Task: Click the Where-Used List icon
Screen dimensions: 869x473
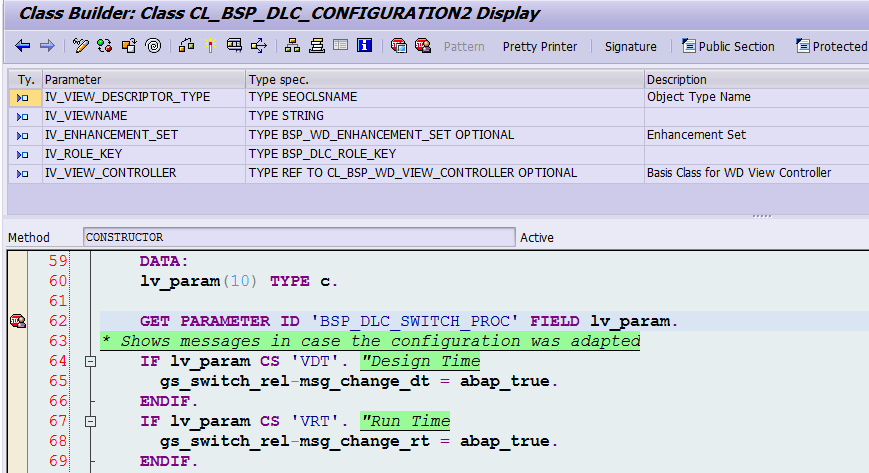Action: (x=259, y=46)
